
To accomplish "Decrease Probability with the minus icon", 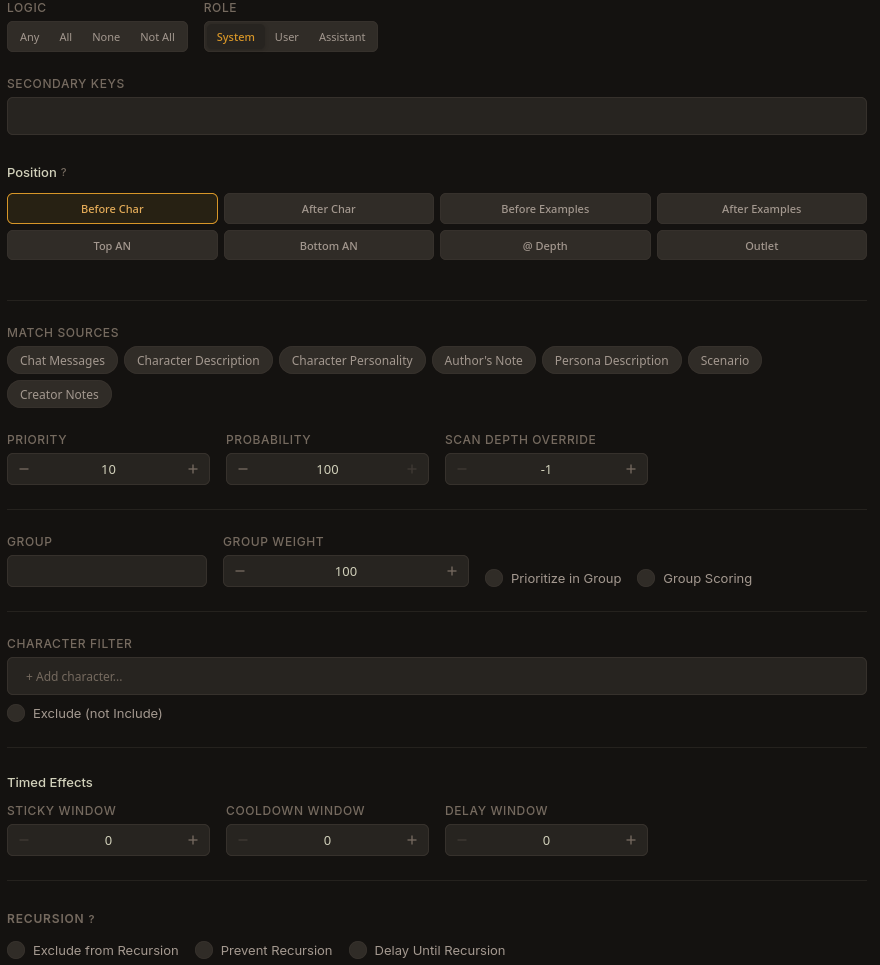I will 243,469.
